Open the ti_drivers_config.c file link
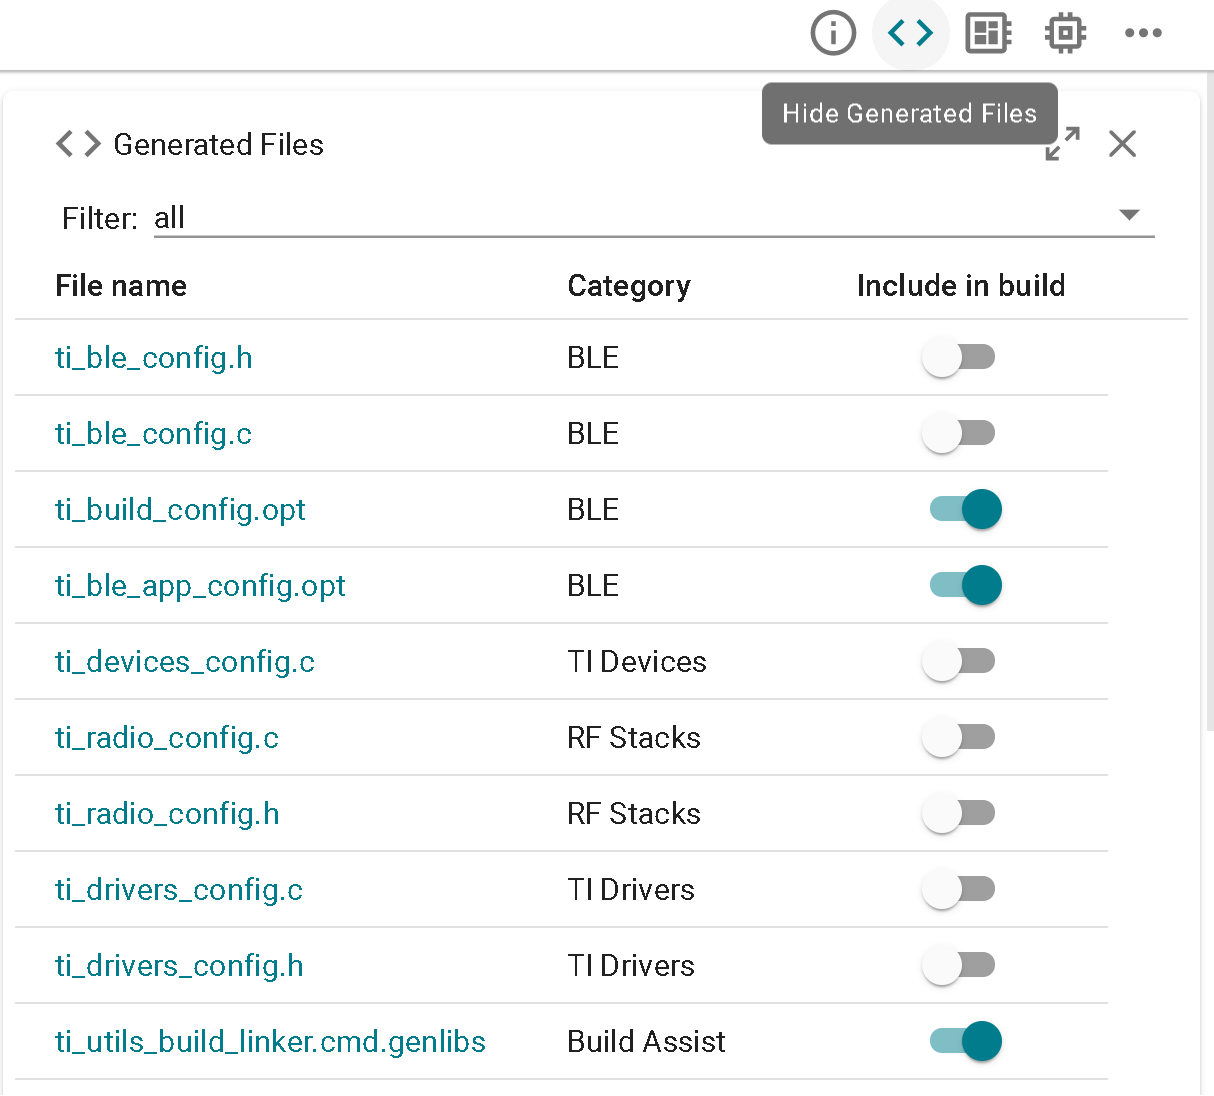1214x1096 pixels. [x=178, y=889]
